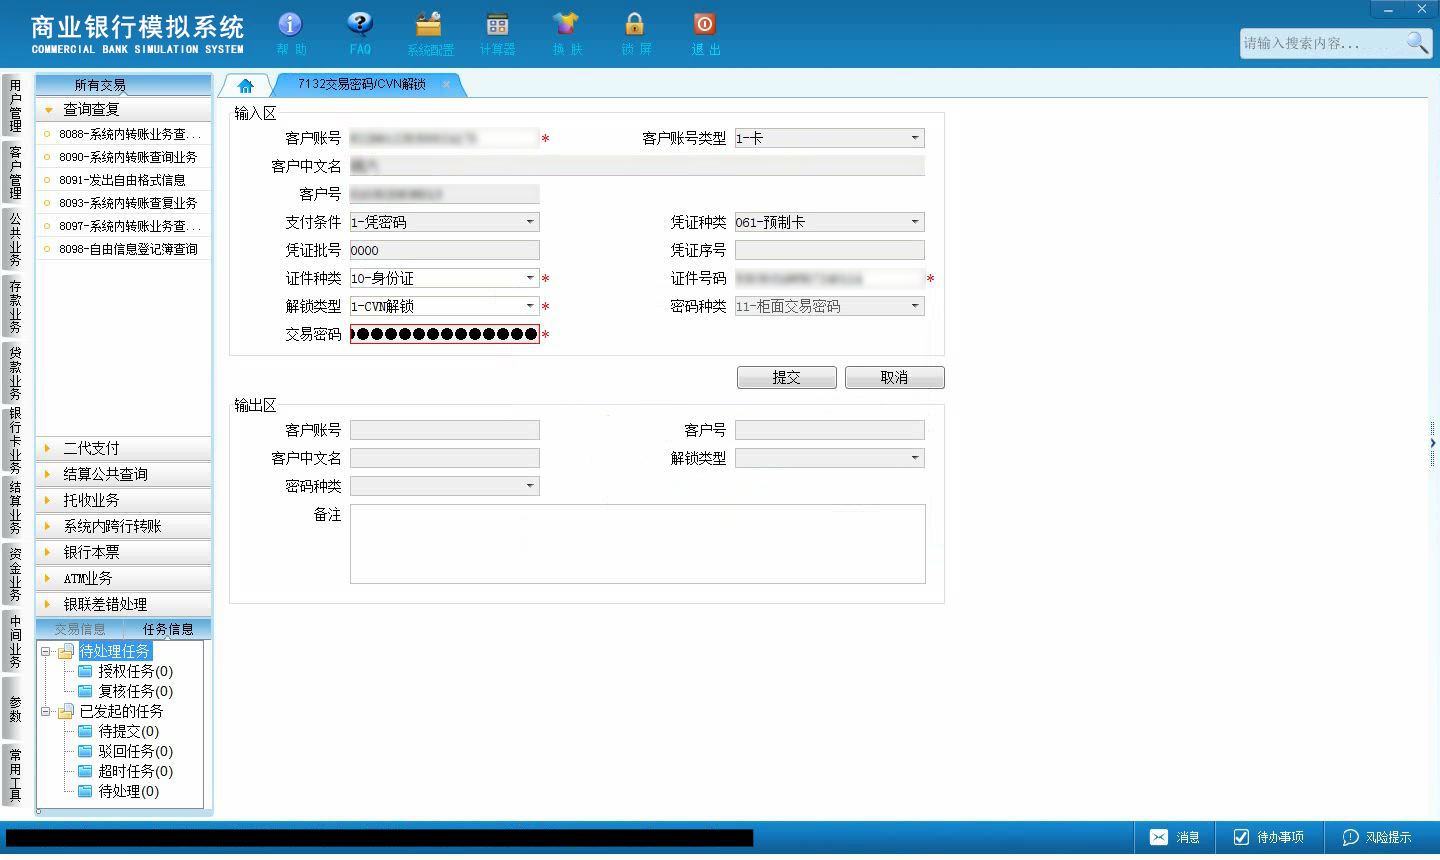The width and height of the screenshot is (1440, 860).
Task: Switch to the 用户管理 side tab
Action: (14, 105)
